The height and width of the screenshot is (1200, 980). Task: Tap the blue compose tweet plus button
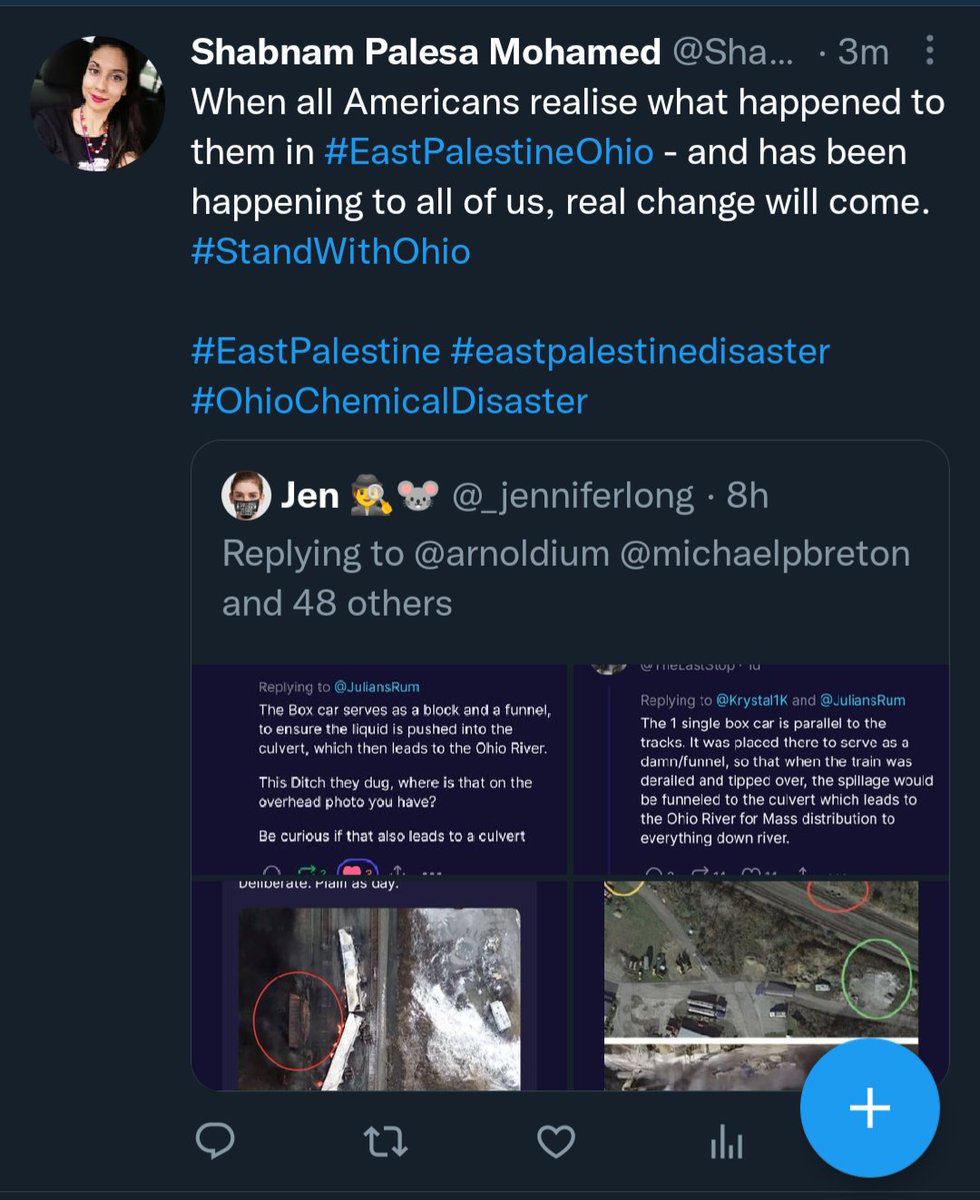pos(869,1107)
